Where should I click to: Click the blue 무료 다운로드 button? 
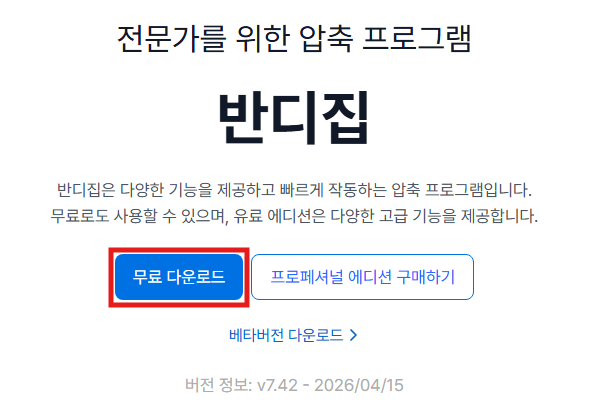[x=179, y=277]
